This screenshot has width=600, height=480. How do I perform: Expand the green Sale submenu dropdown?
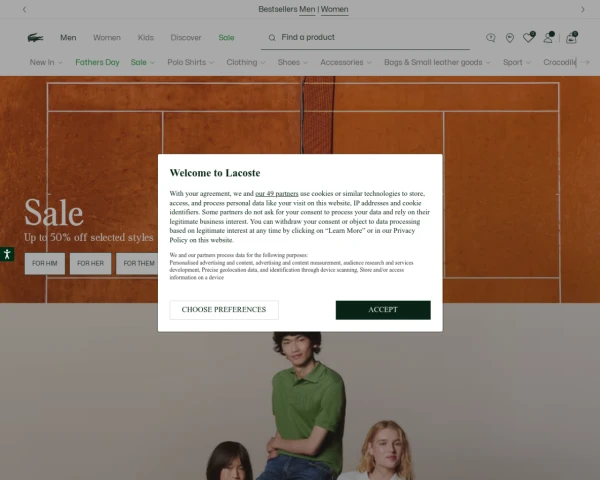pyautogui.click(x=142, y=62)
